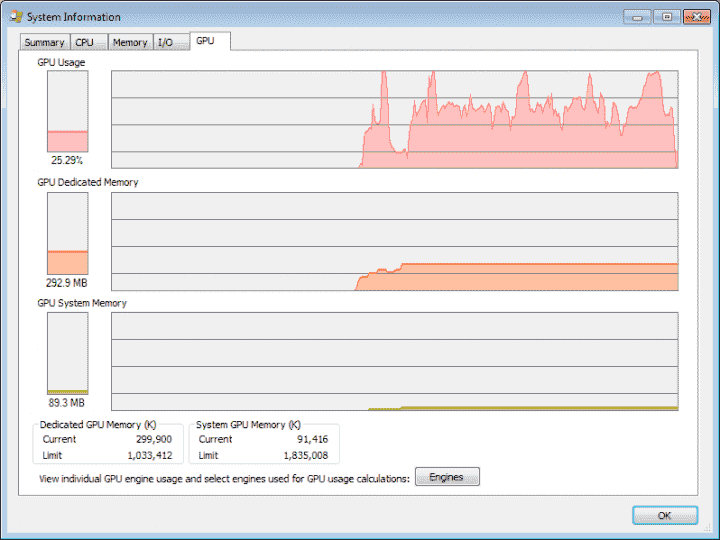Click the GPU Usage history graph
The width and height of the screenshot is (720, 540).
[x=395, y=119]
